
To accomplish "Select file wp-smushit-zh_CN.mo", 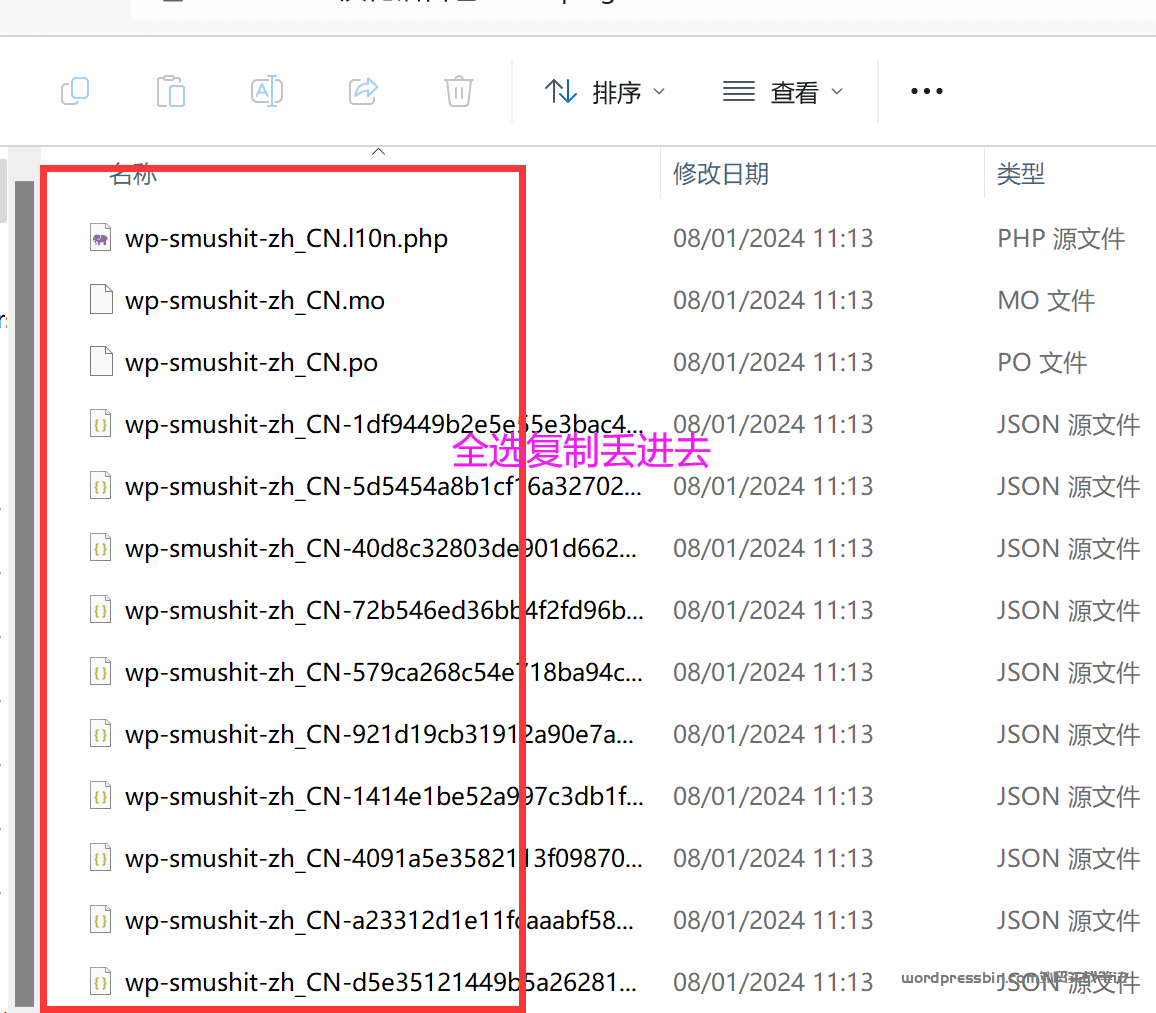I will [x=255, y=301].
